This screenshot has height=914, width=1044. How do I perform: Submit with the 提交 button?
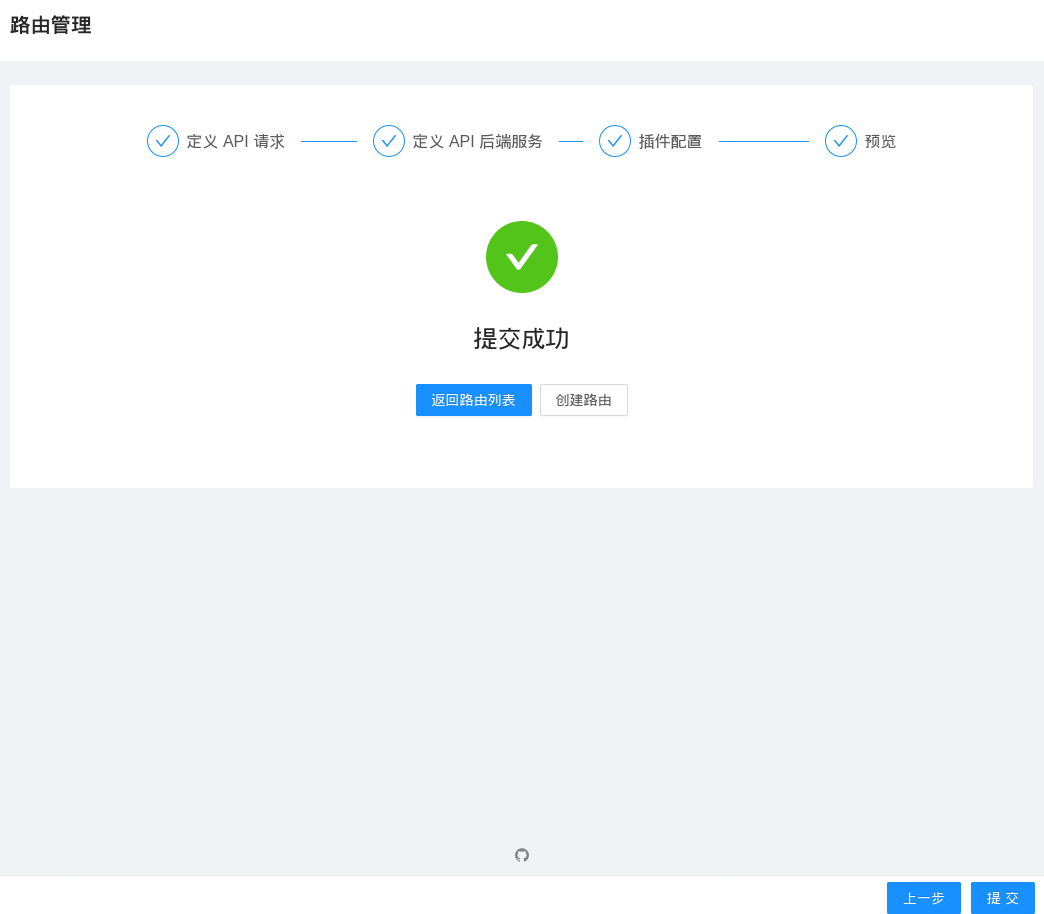(x=1003, y=898)
